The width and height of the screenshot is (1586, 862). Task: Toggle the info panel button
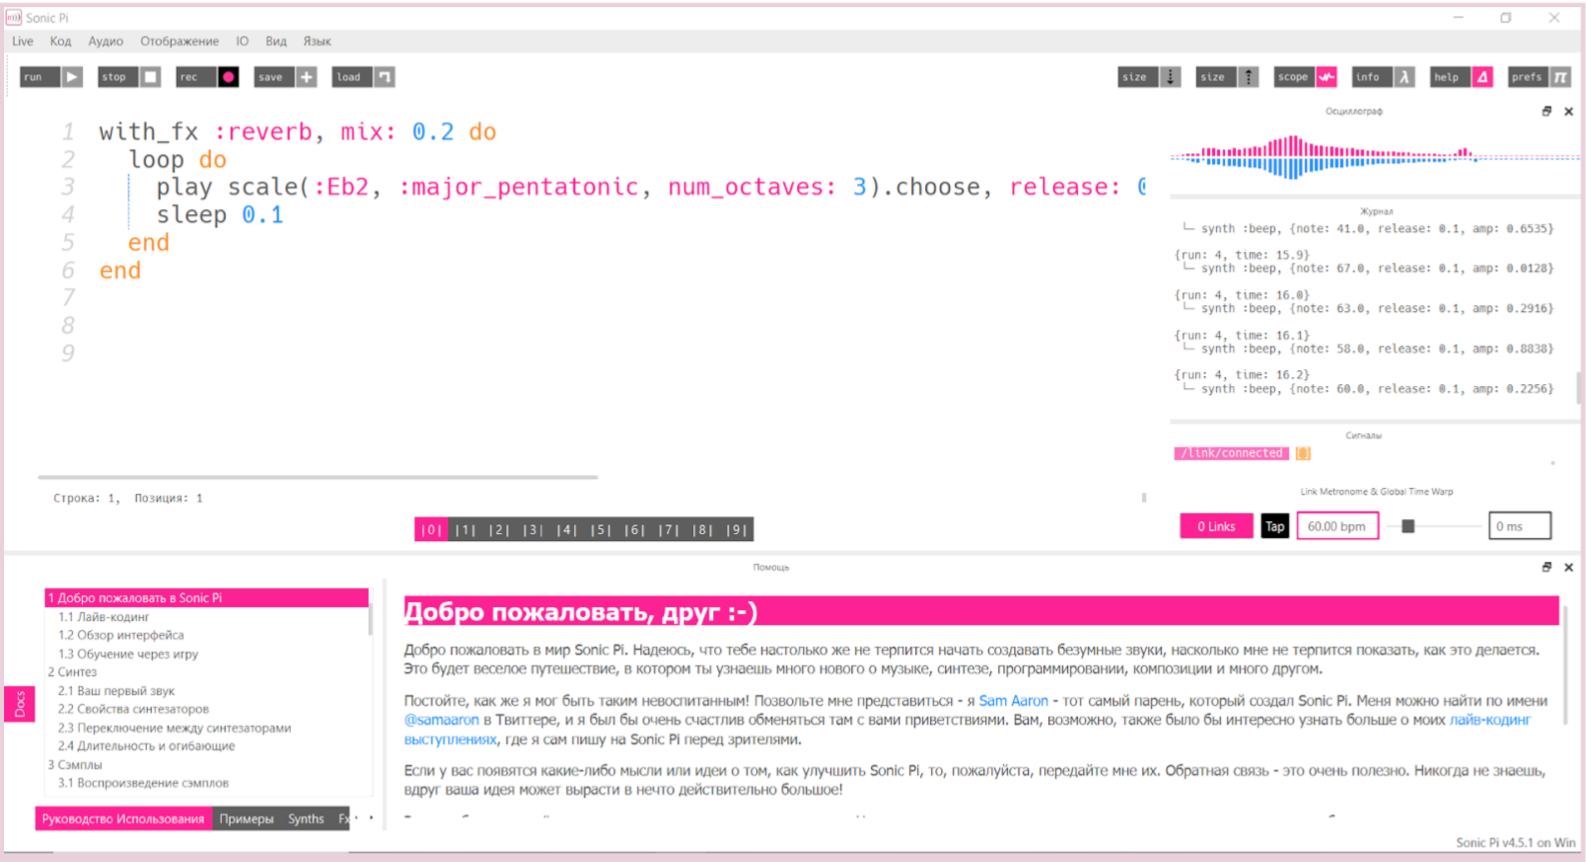click(1383, 77)
